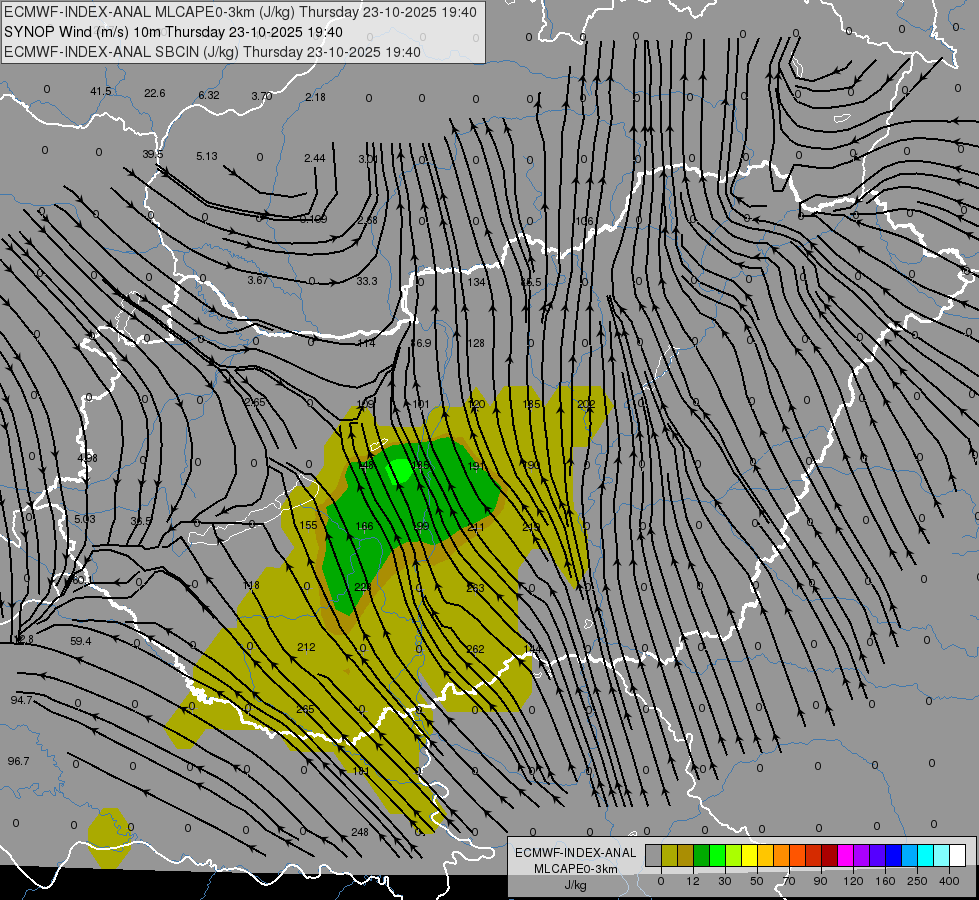
Task: Click the map value 128
Action: pos(476,343)
